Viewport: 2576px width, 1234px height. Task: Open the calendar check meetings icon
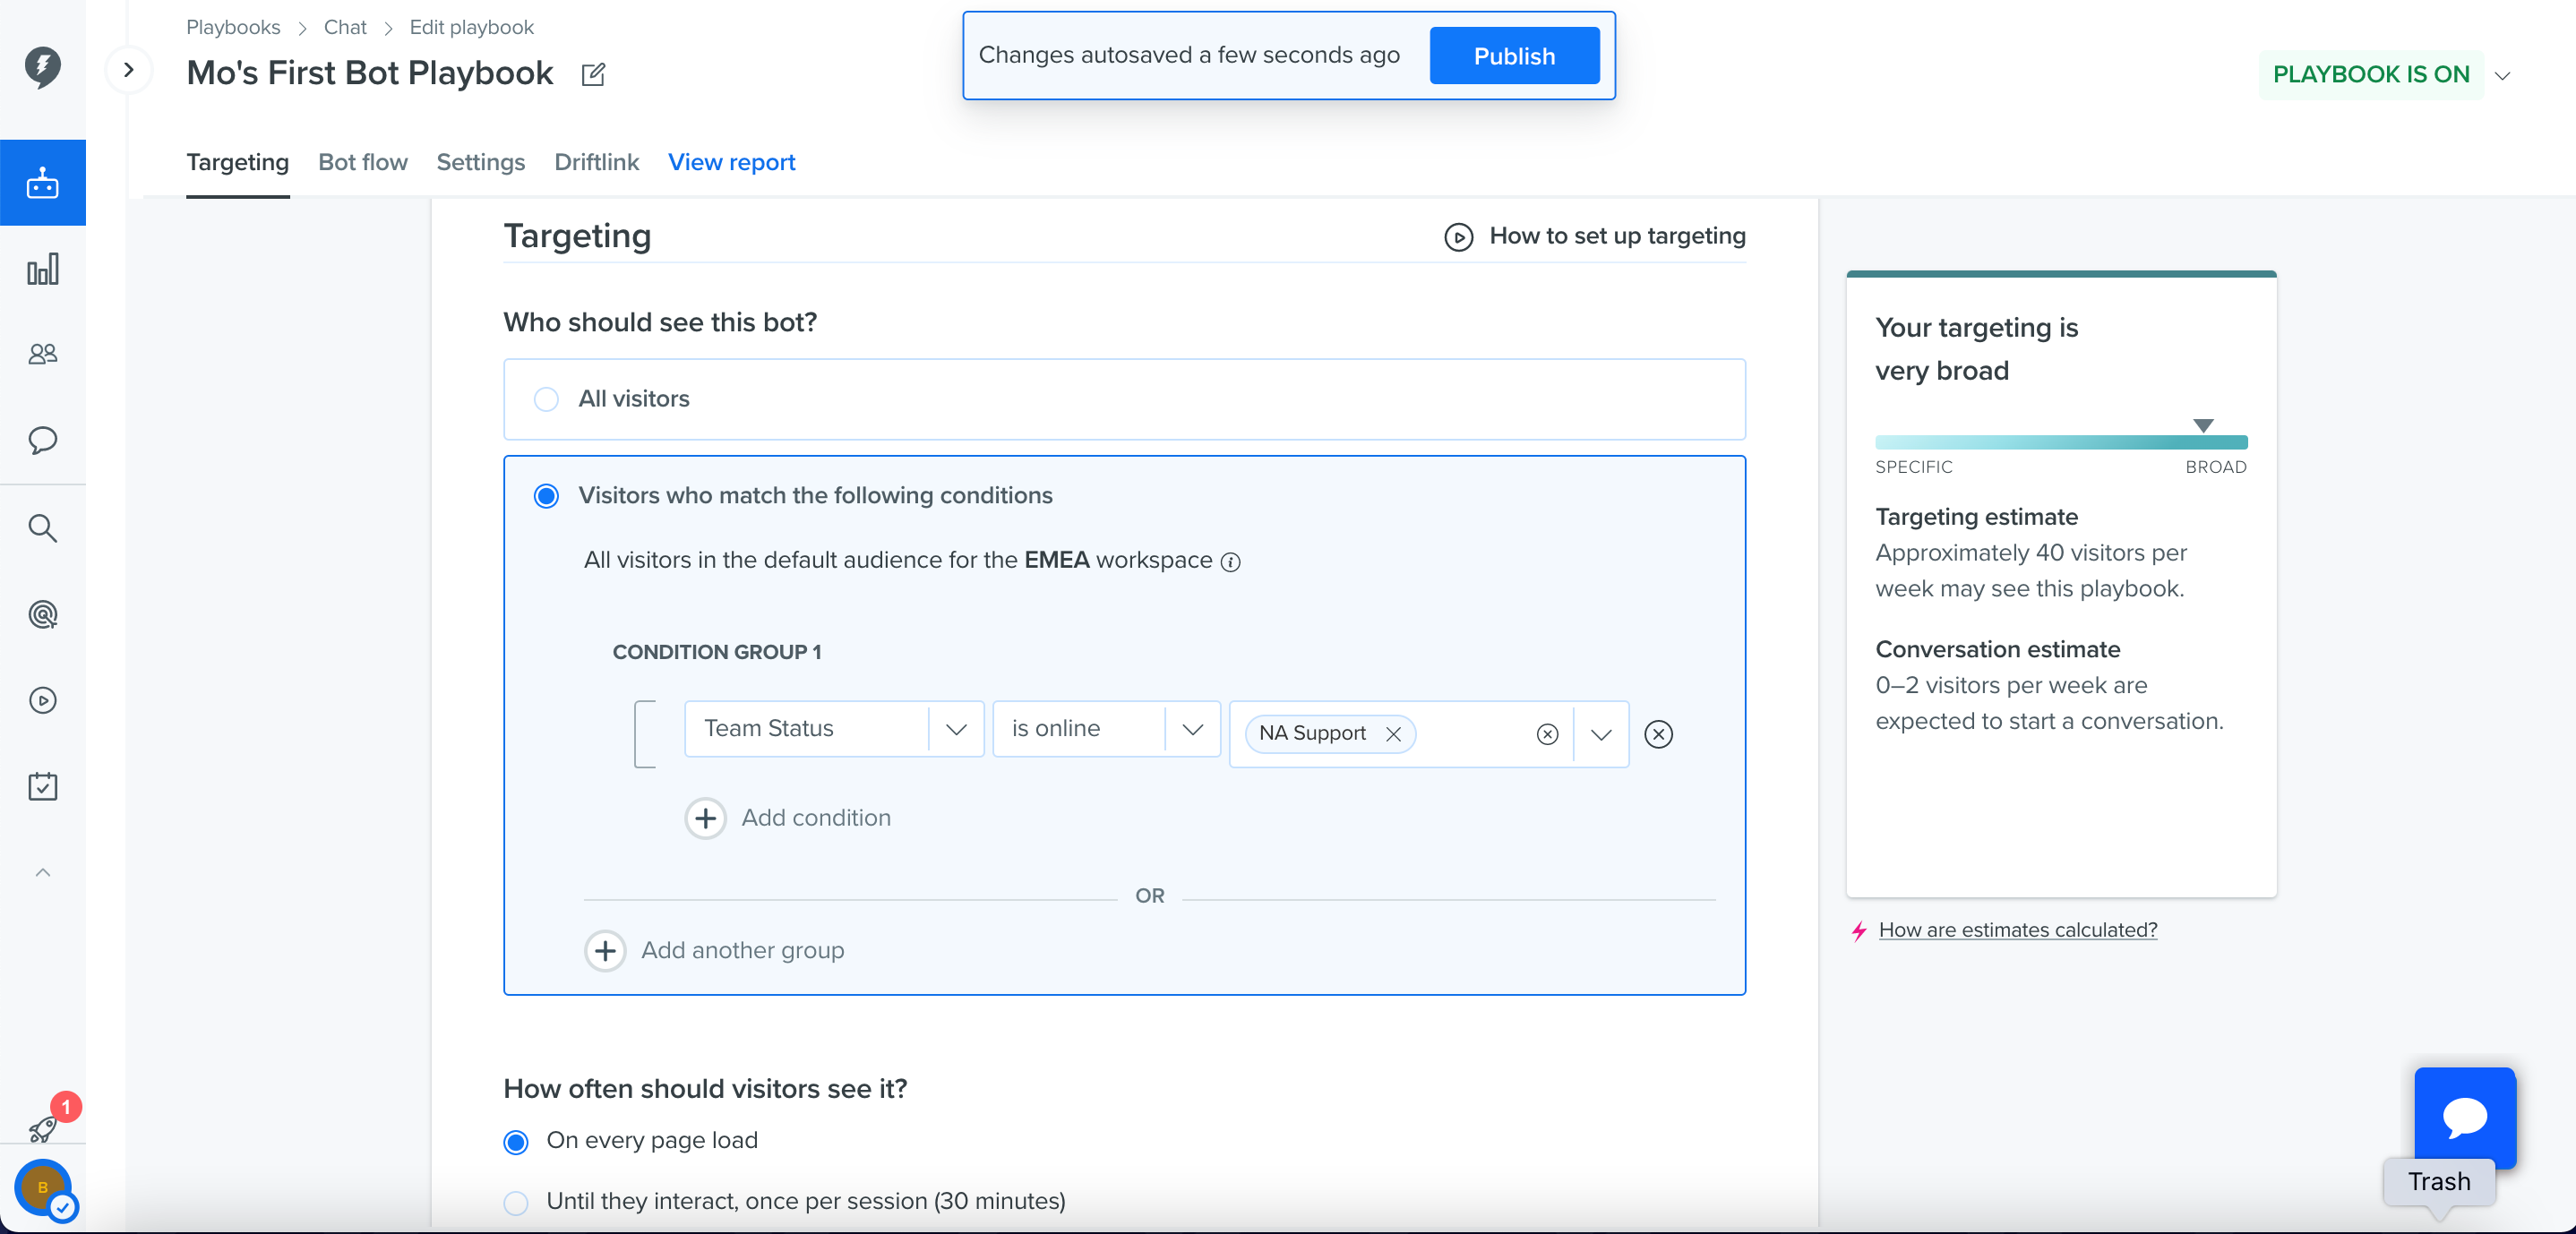[x=42, y=787]
